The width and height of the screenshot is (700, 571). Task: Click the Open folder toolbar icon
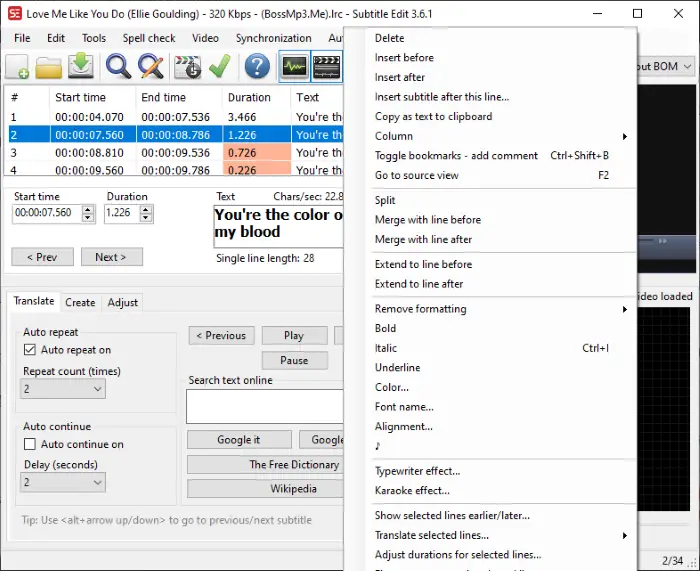point(49,67)
